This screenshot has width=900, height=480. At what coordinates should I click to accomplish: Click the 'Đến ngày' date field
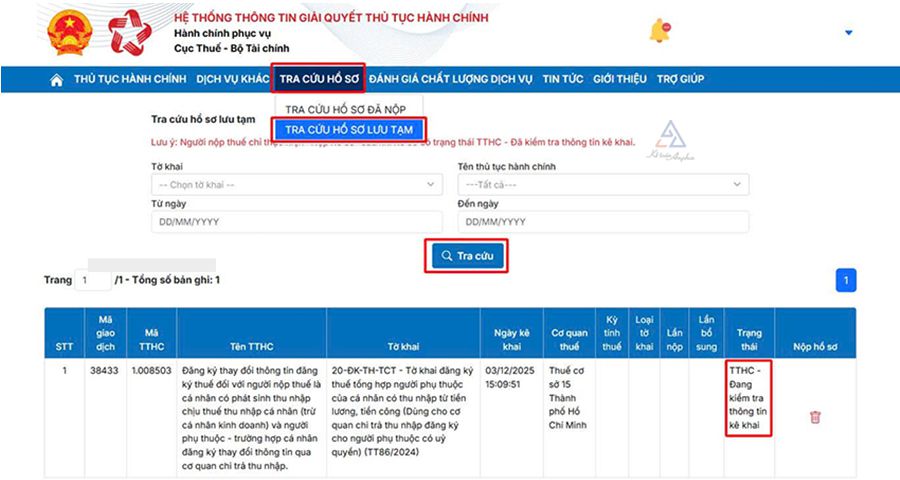603,221
